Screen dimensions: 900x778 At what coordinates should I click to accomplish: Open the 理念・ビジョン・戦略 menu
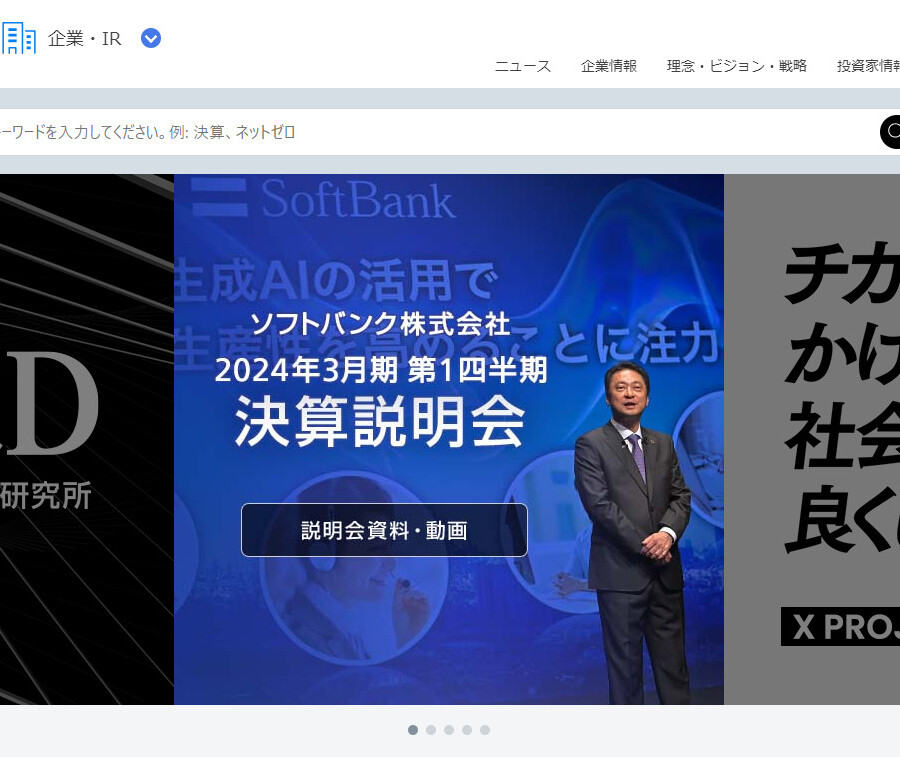pyautogui.click(x=737, y=66)
